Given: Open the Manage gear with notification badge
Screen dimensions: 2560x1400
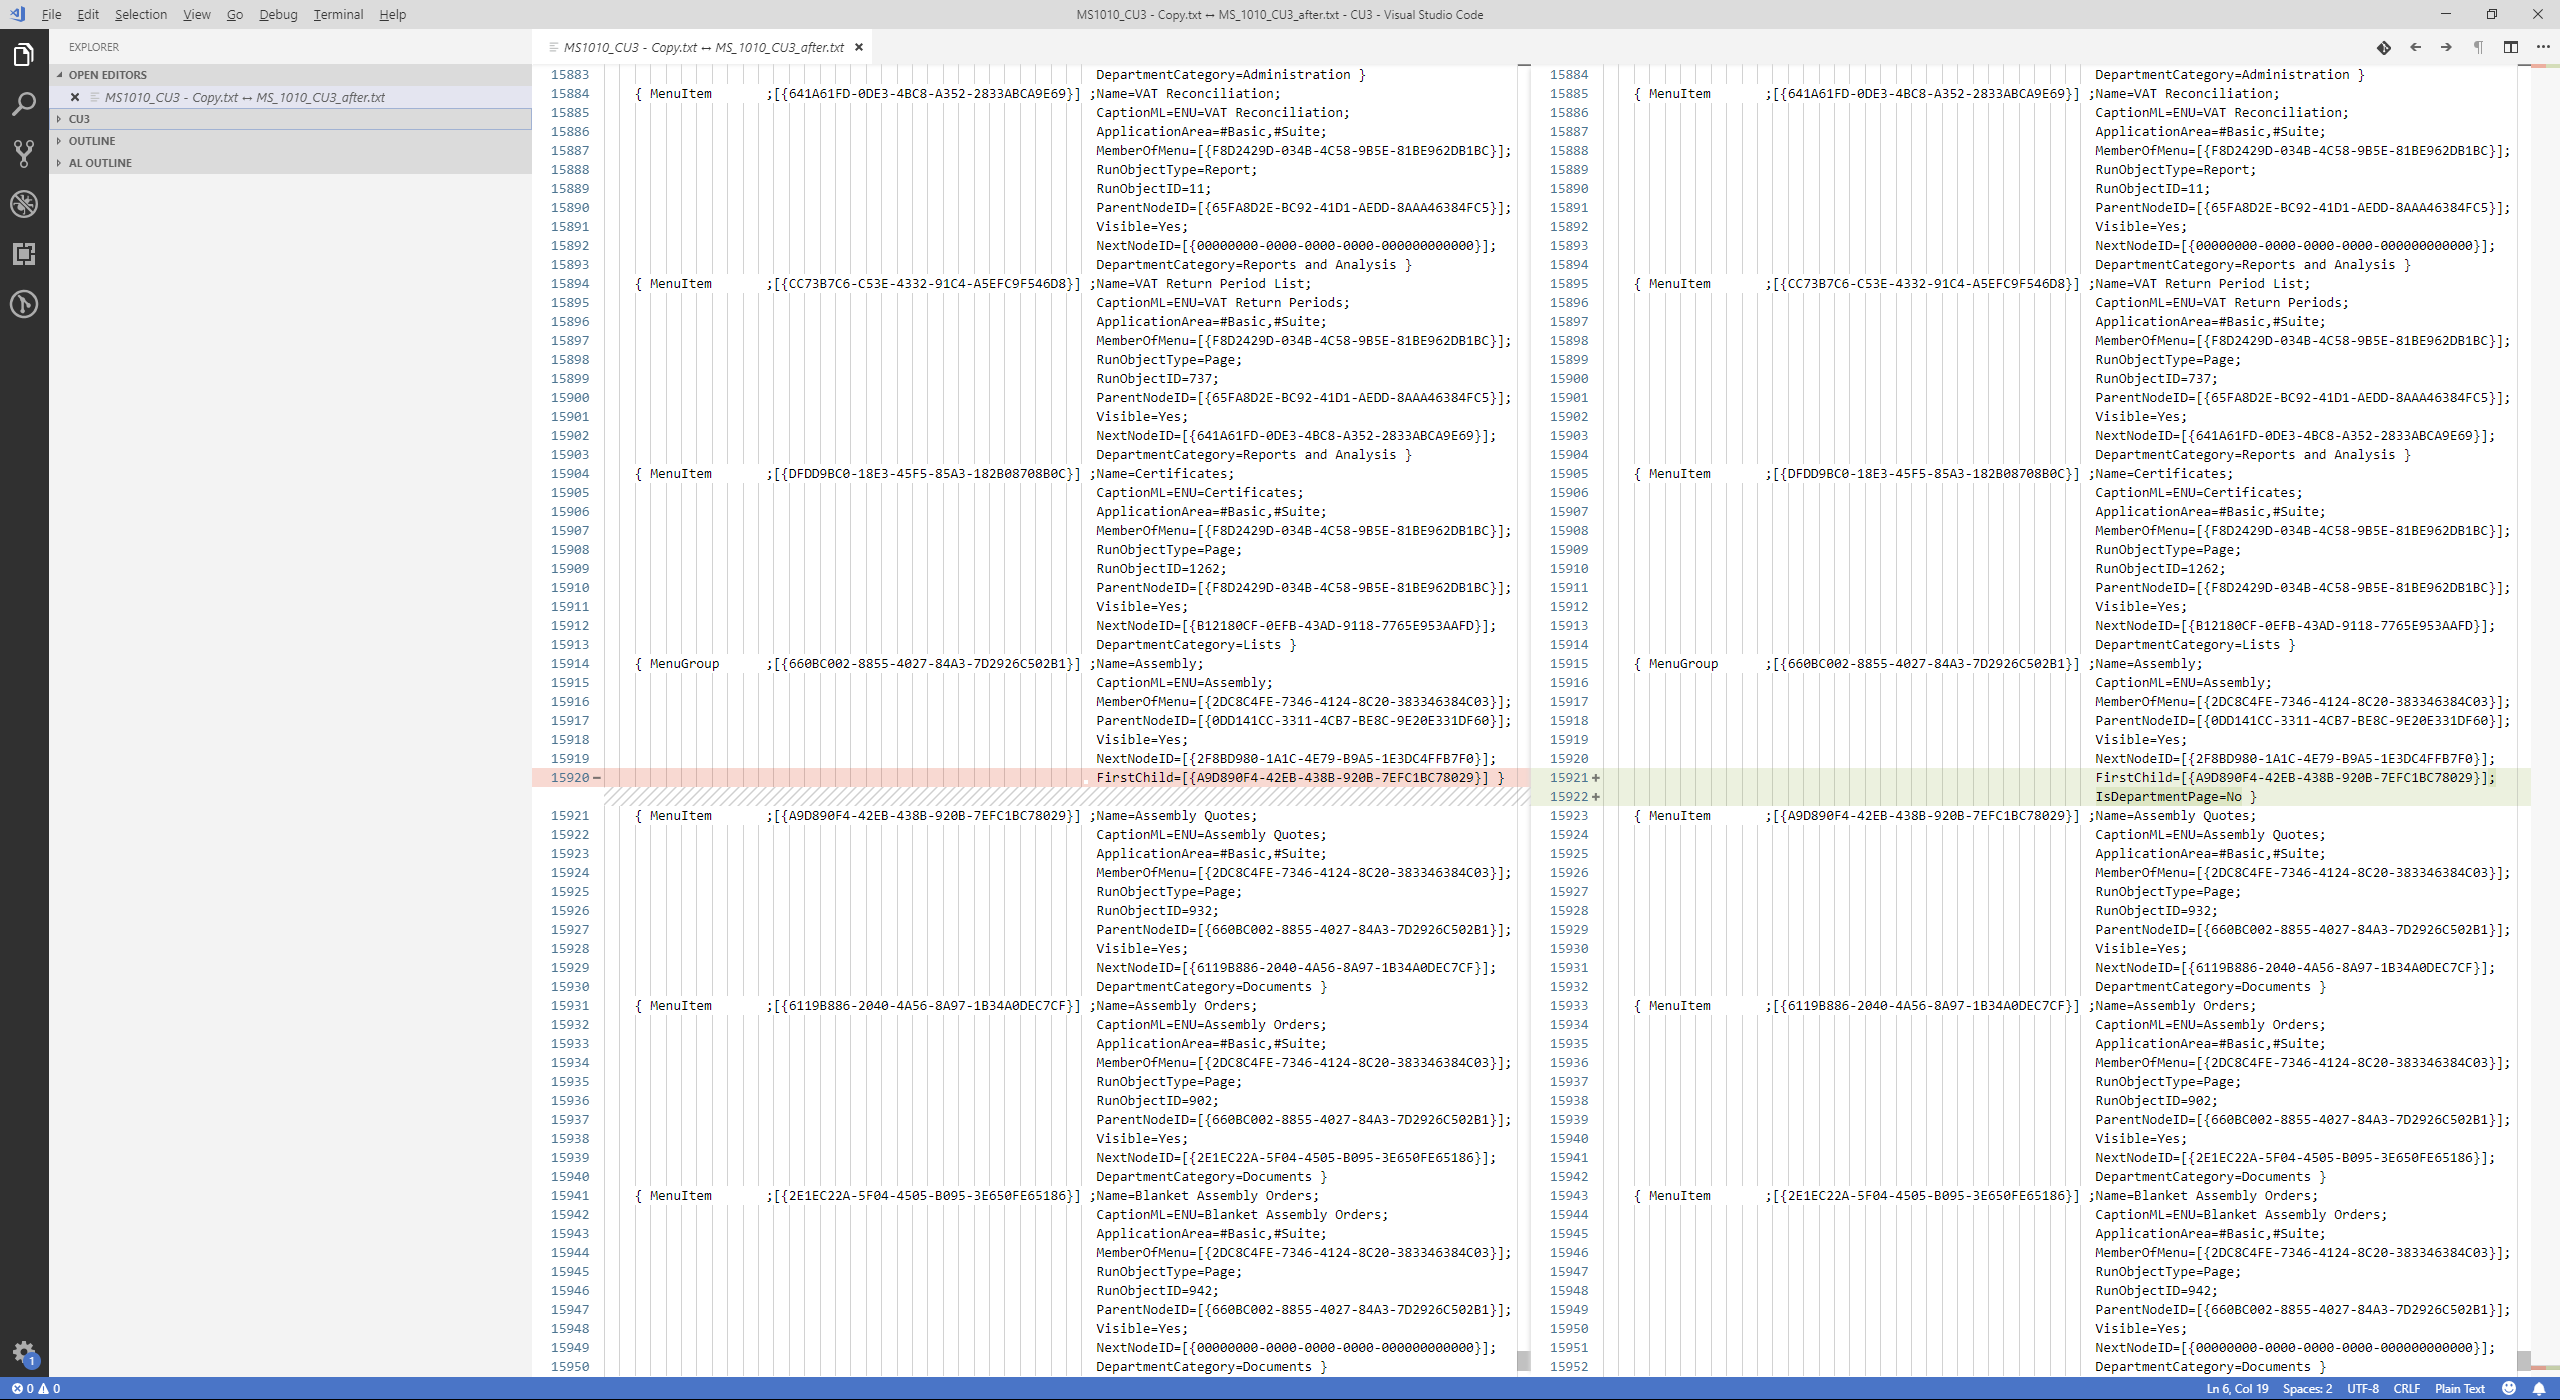Looking at the screenshot, I should [x=24, y=1352].
